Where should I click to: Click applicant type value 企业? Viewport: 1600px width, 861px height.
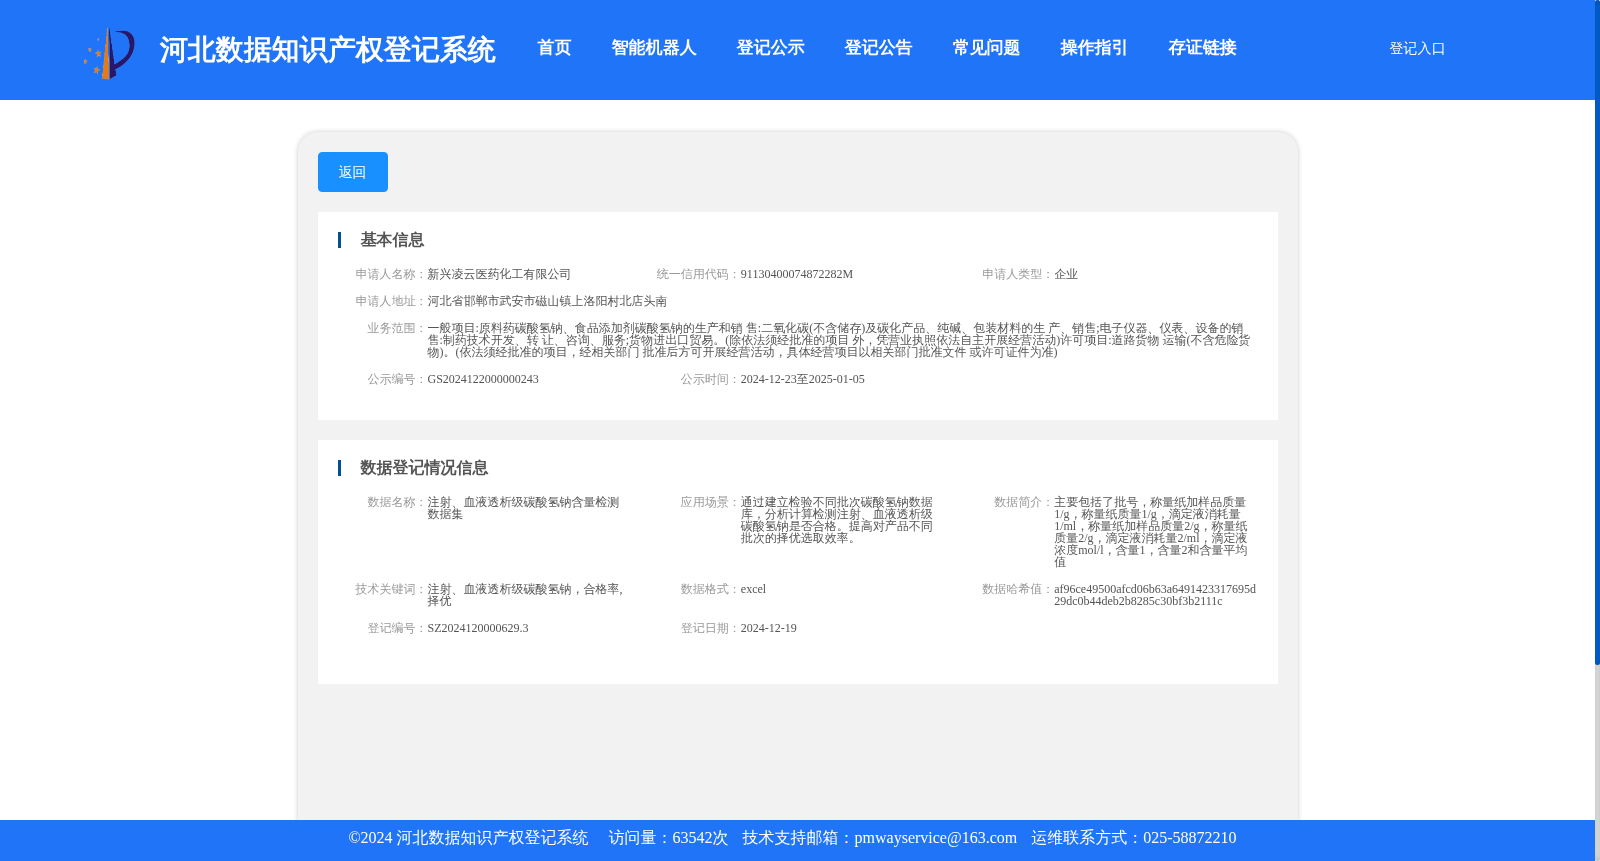coord(1066,274)
